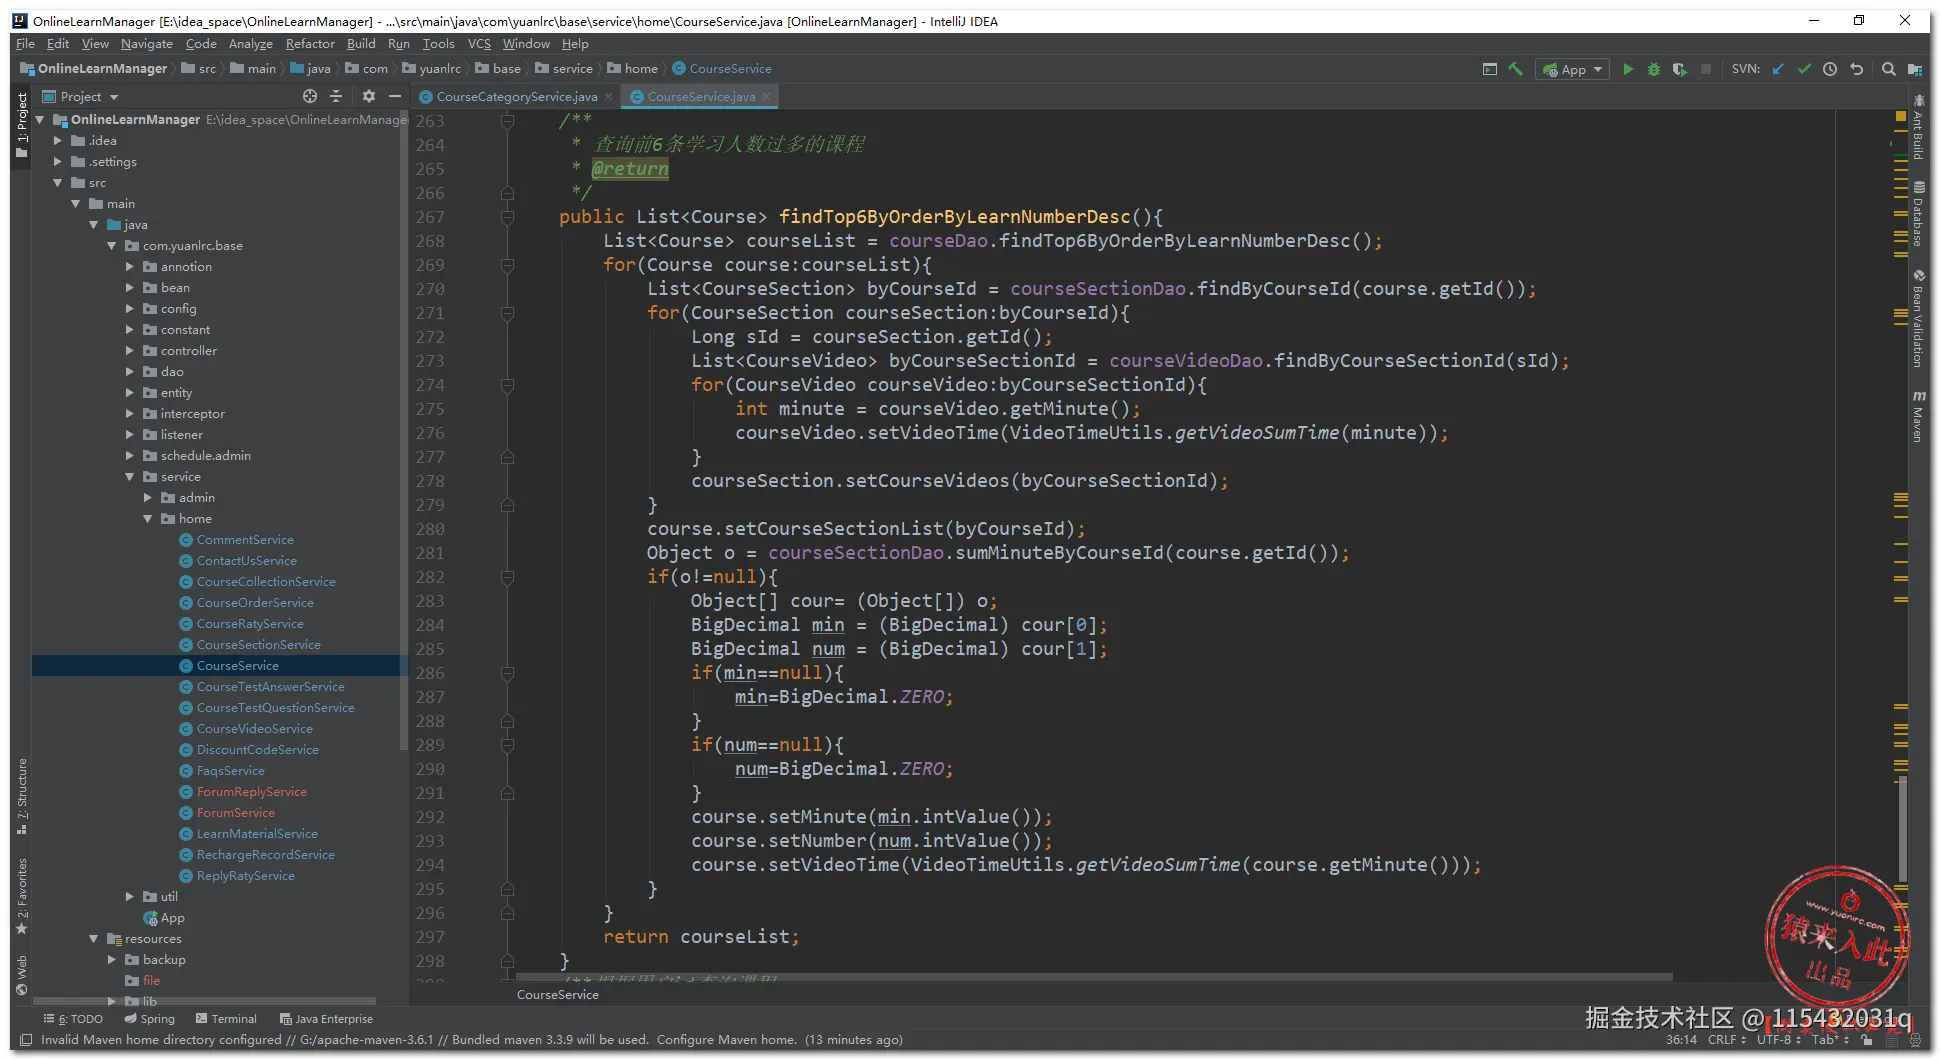Collapse all in Project panel
Viewport: 1941px width, 1061px height.
pyautogui.click(x=336, y=96)
